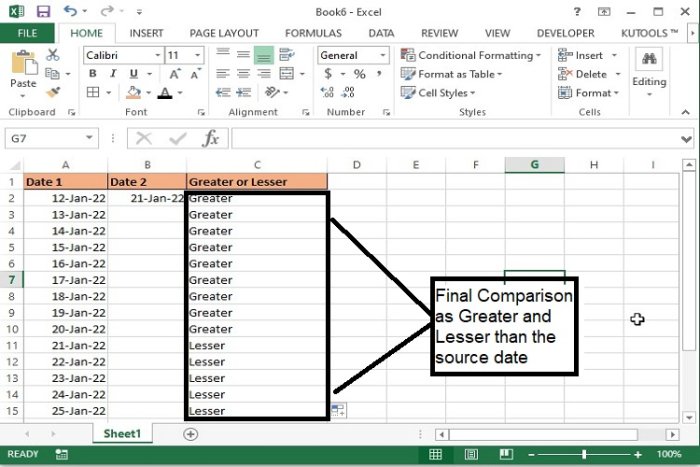700x467 pixels.
Task: Click Increase Font Size icon
Action: click(x=175, y=74)
